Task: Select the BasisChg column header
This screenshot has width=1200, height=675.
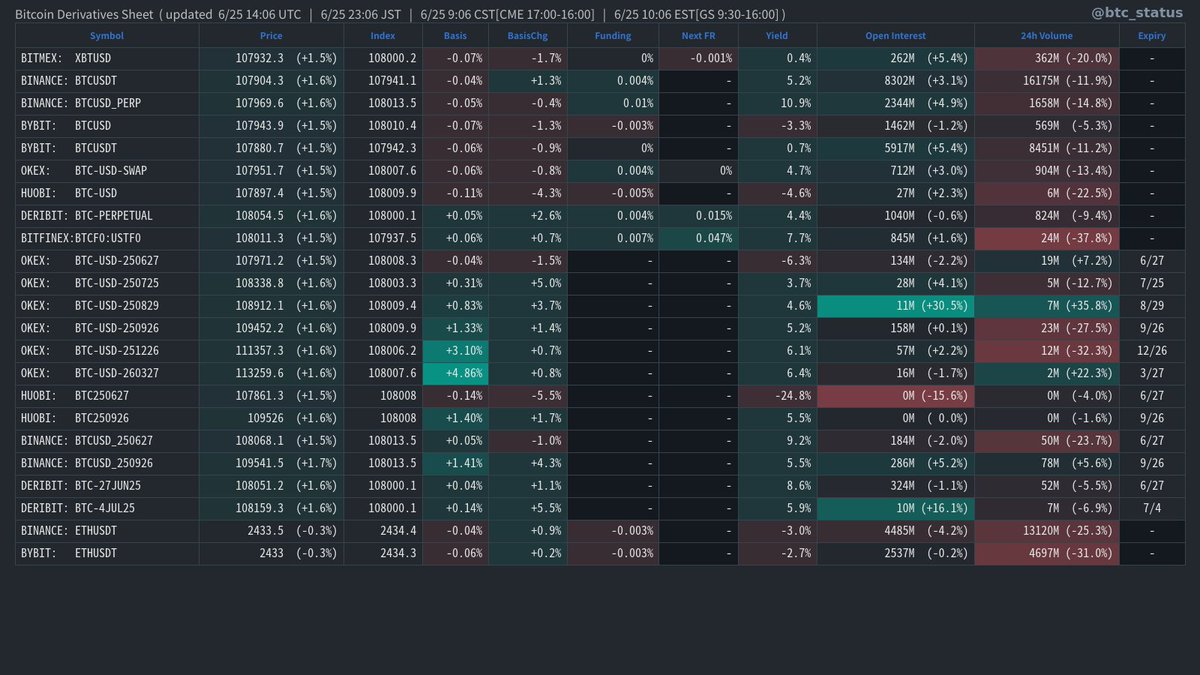Action: click(x=527, y=36)
